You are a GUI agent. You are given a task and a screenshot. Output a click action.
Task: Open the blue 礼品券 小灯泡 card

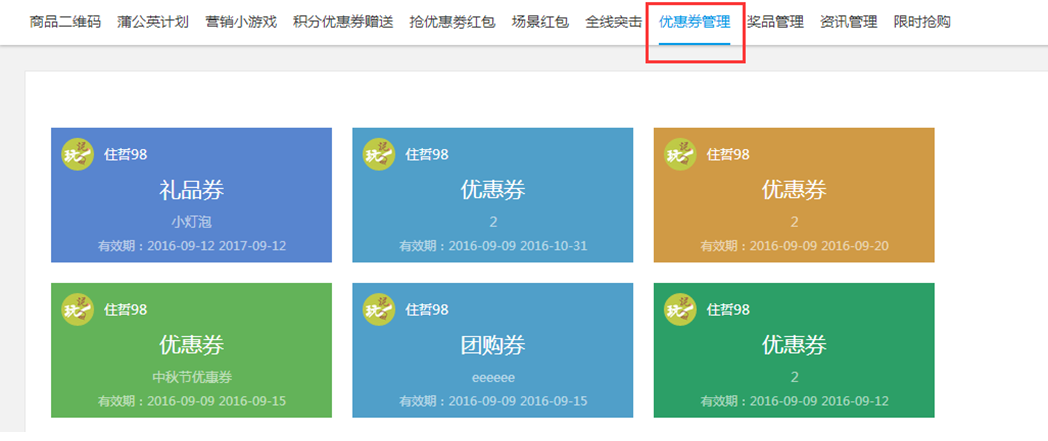pos(191,196)
